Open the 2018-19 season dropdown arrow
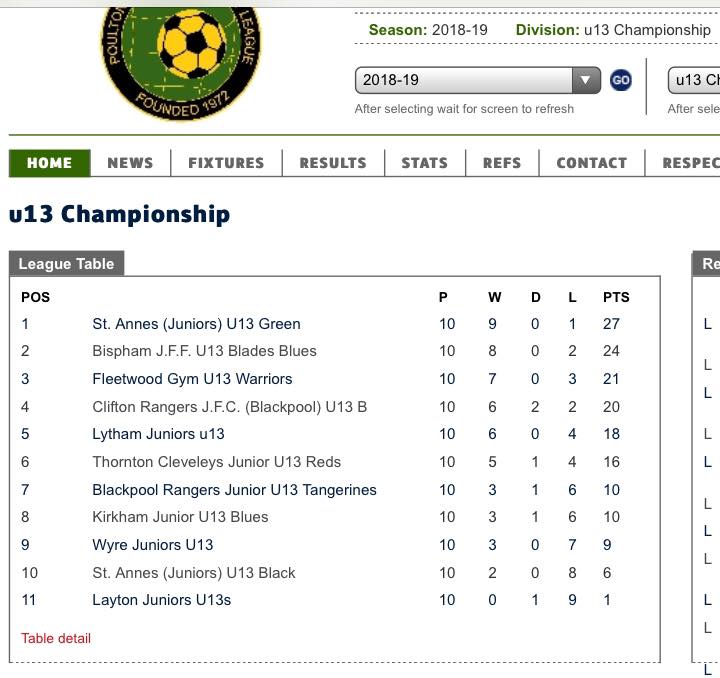This screenshot has width=720, height=678. [x=586, y=80]
